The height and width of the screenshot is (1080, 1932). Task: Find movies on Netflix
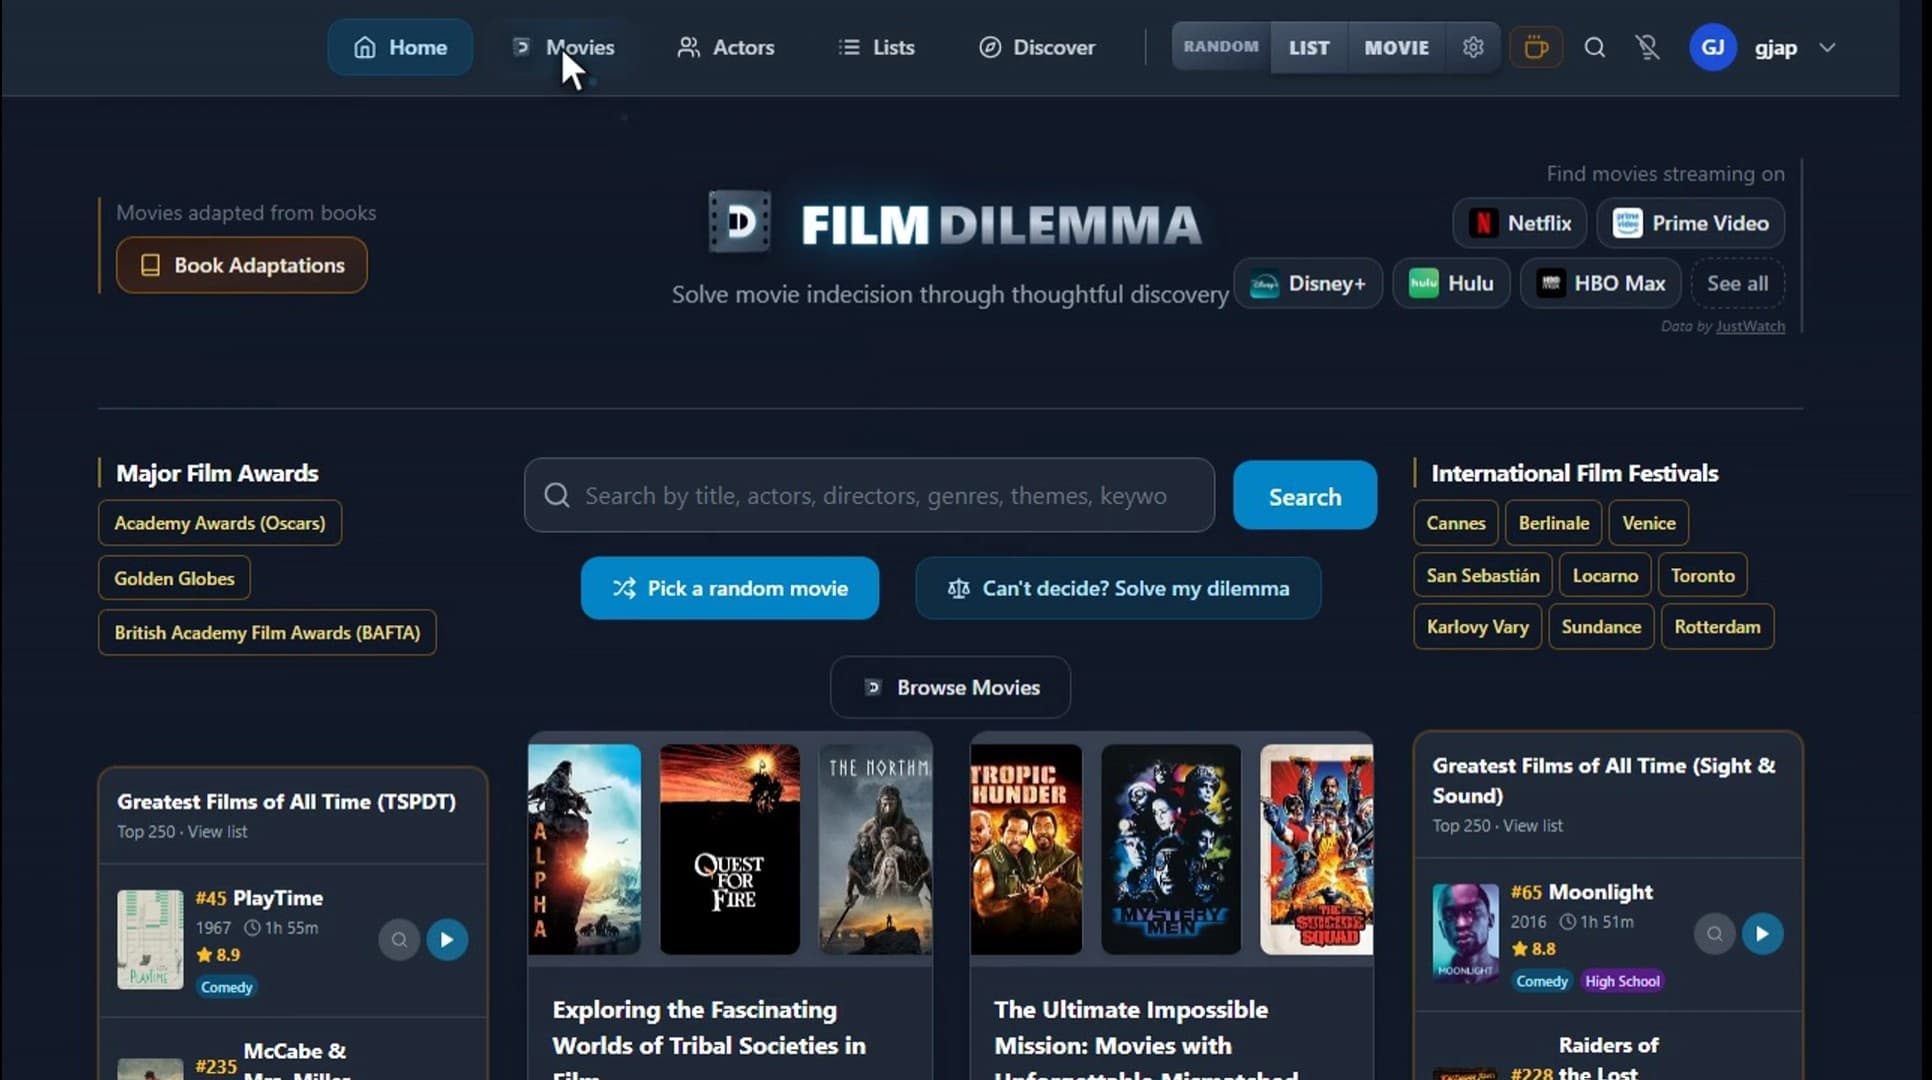point(1519,223)
